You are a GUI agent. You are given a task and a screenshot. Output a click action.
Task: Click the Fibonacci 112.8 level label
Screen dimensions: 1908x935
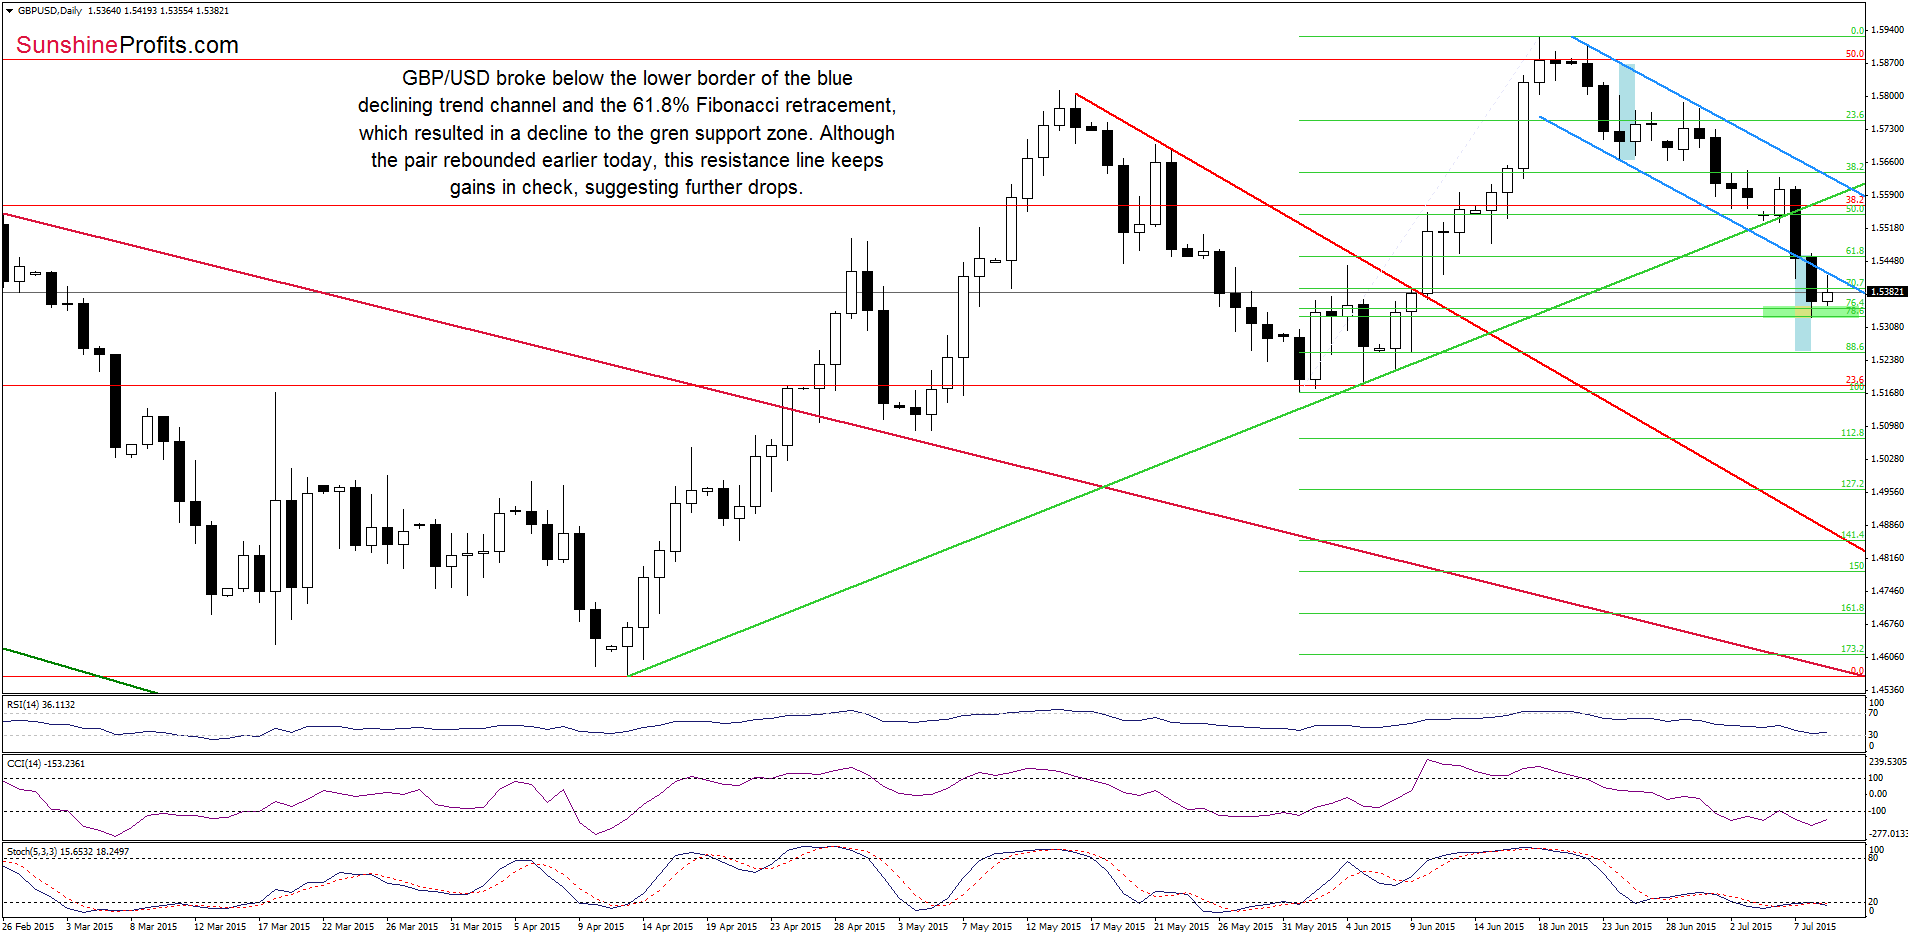pyautogui.click(x=1852, y=433)
